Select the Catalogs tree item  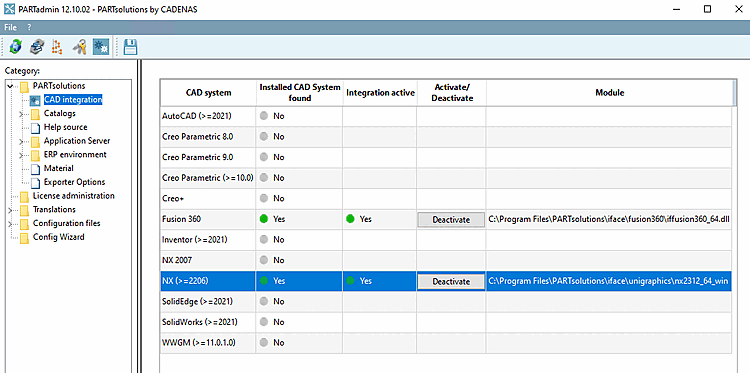pyautogui.click(x=59, y=114)
